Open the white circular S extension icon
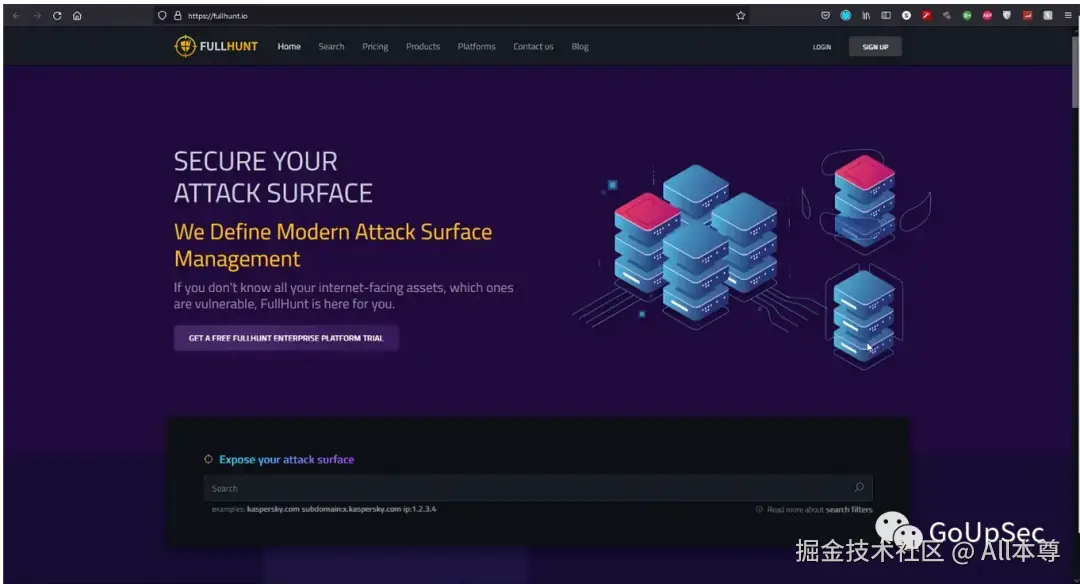This screenshot has height=584, width=1080. (906, 15)
